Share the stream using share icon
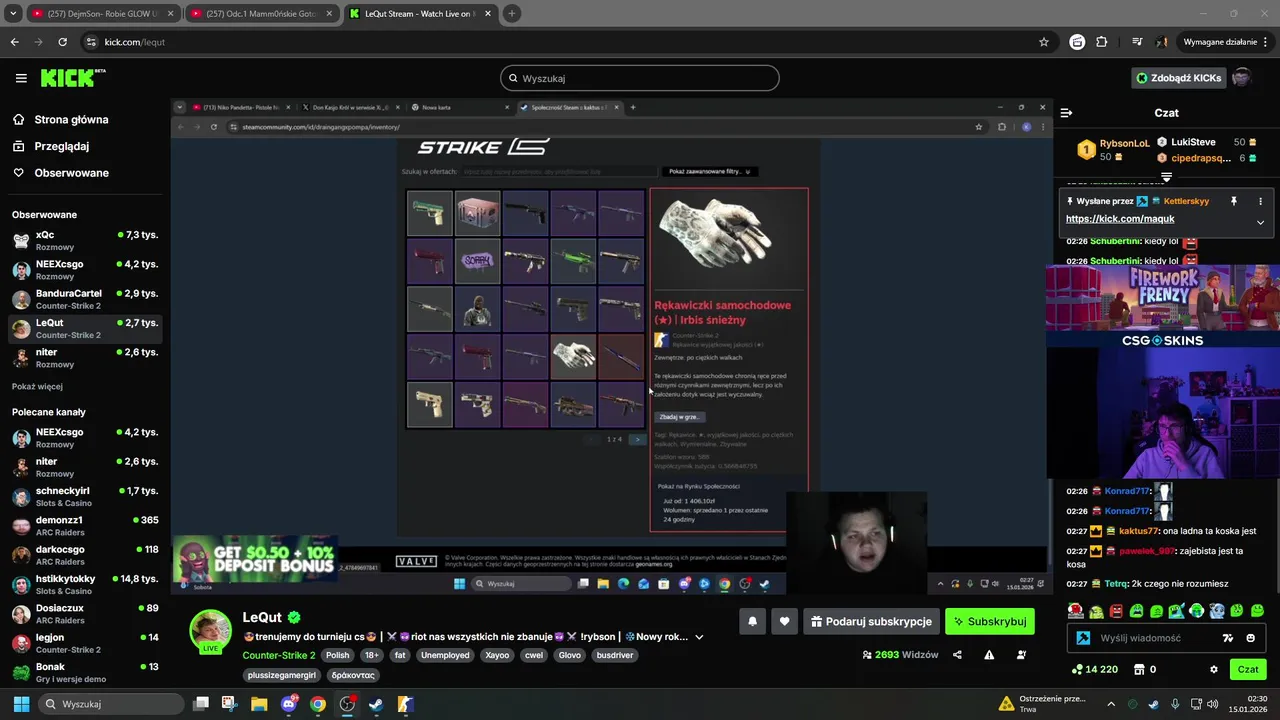 (x=957, y=655)
